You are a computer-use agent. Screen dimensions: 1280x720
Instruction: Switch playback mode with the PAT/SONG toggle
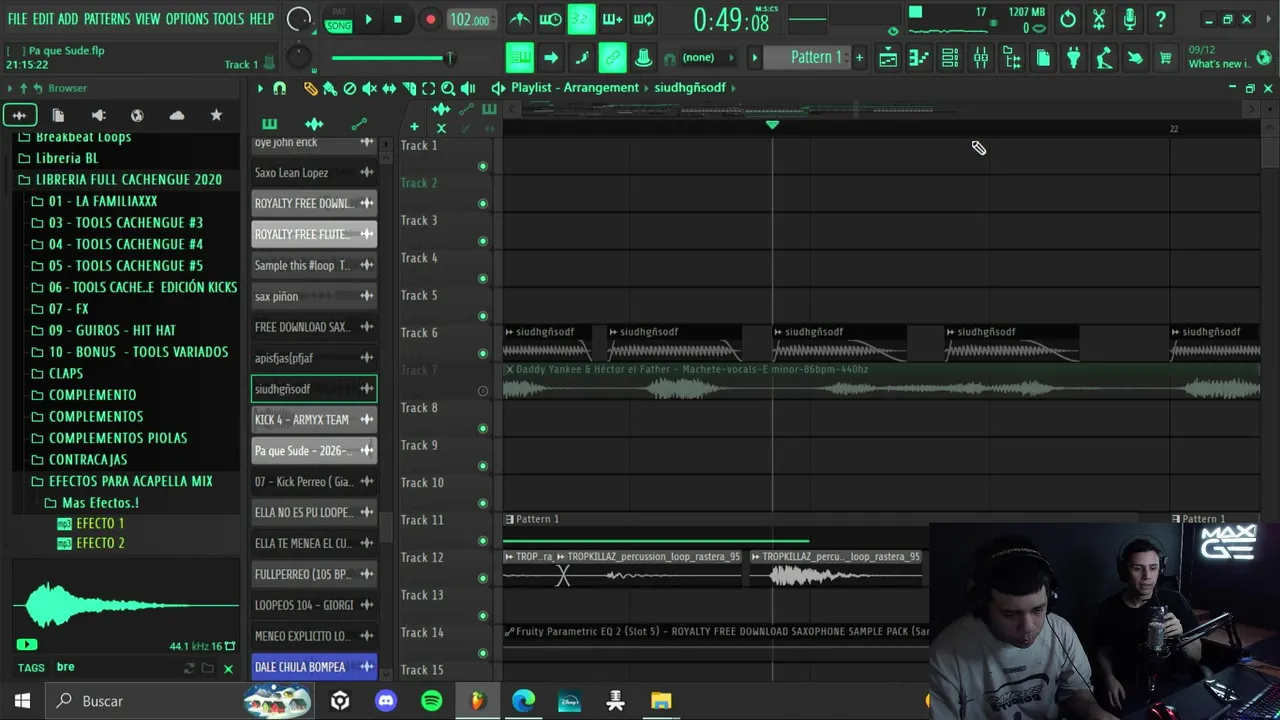[x=339, y=19]
